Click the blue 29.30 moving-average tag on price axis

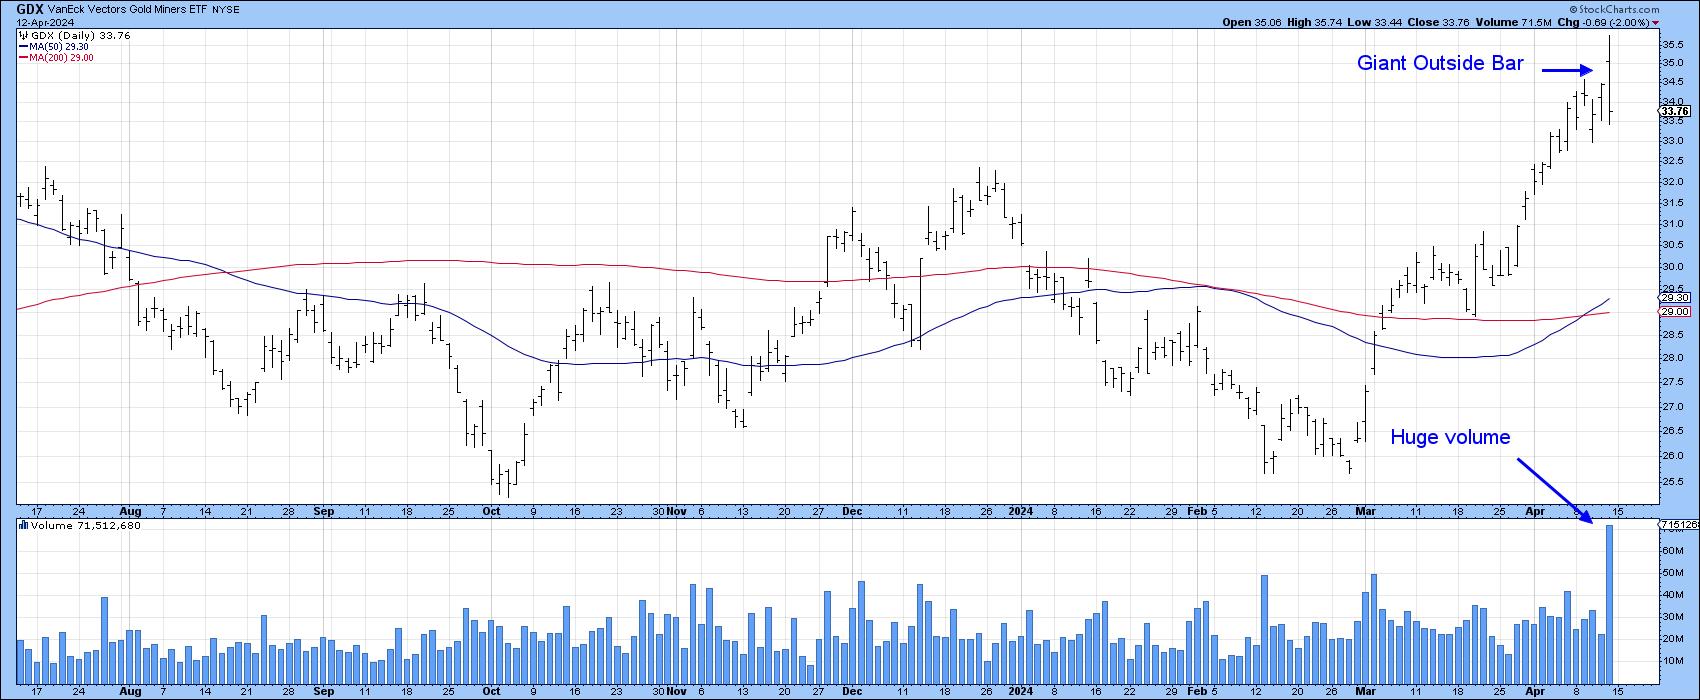coord(1674,298)
